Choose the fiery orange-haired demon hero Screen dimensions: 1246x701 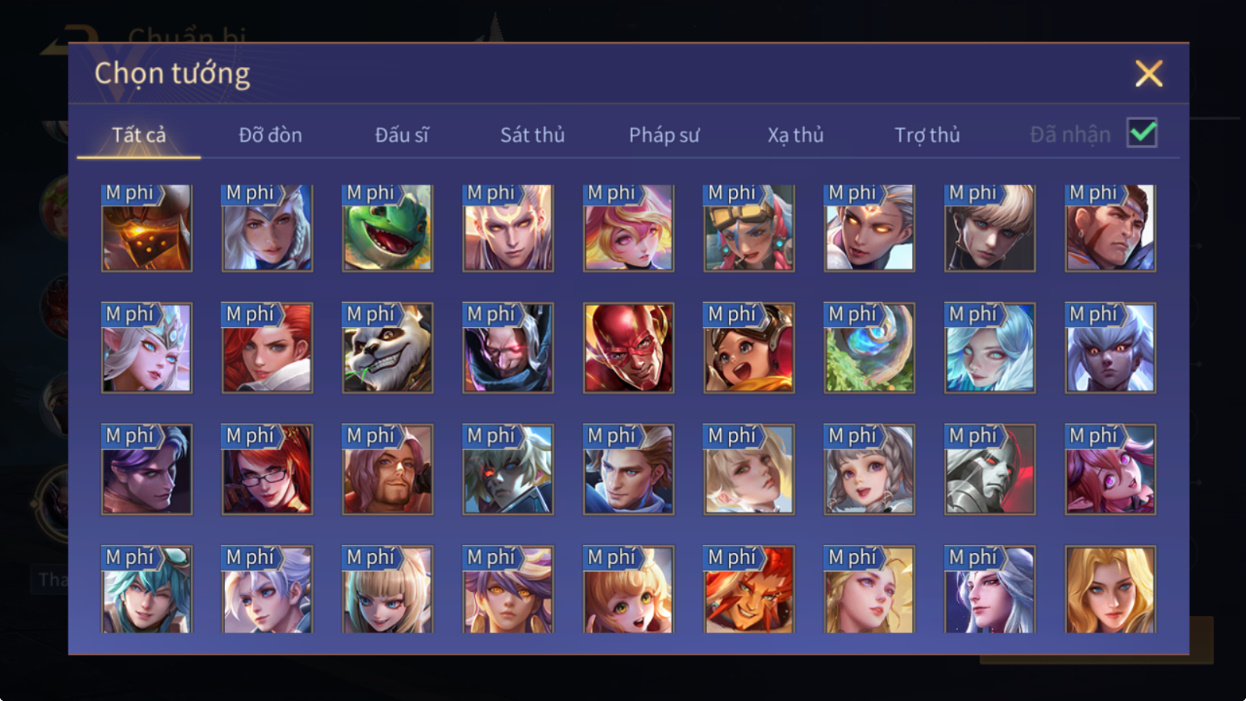pos(749,589)
